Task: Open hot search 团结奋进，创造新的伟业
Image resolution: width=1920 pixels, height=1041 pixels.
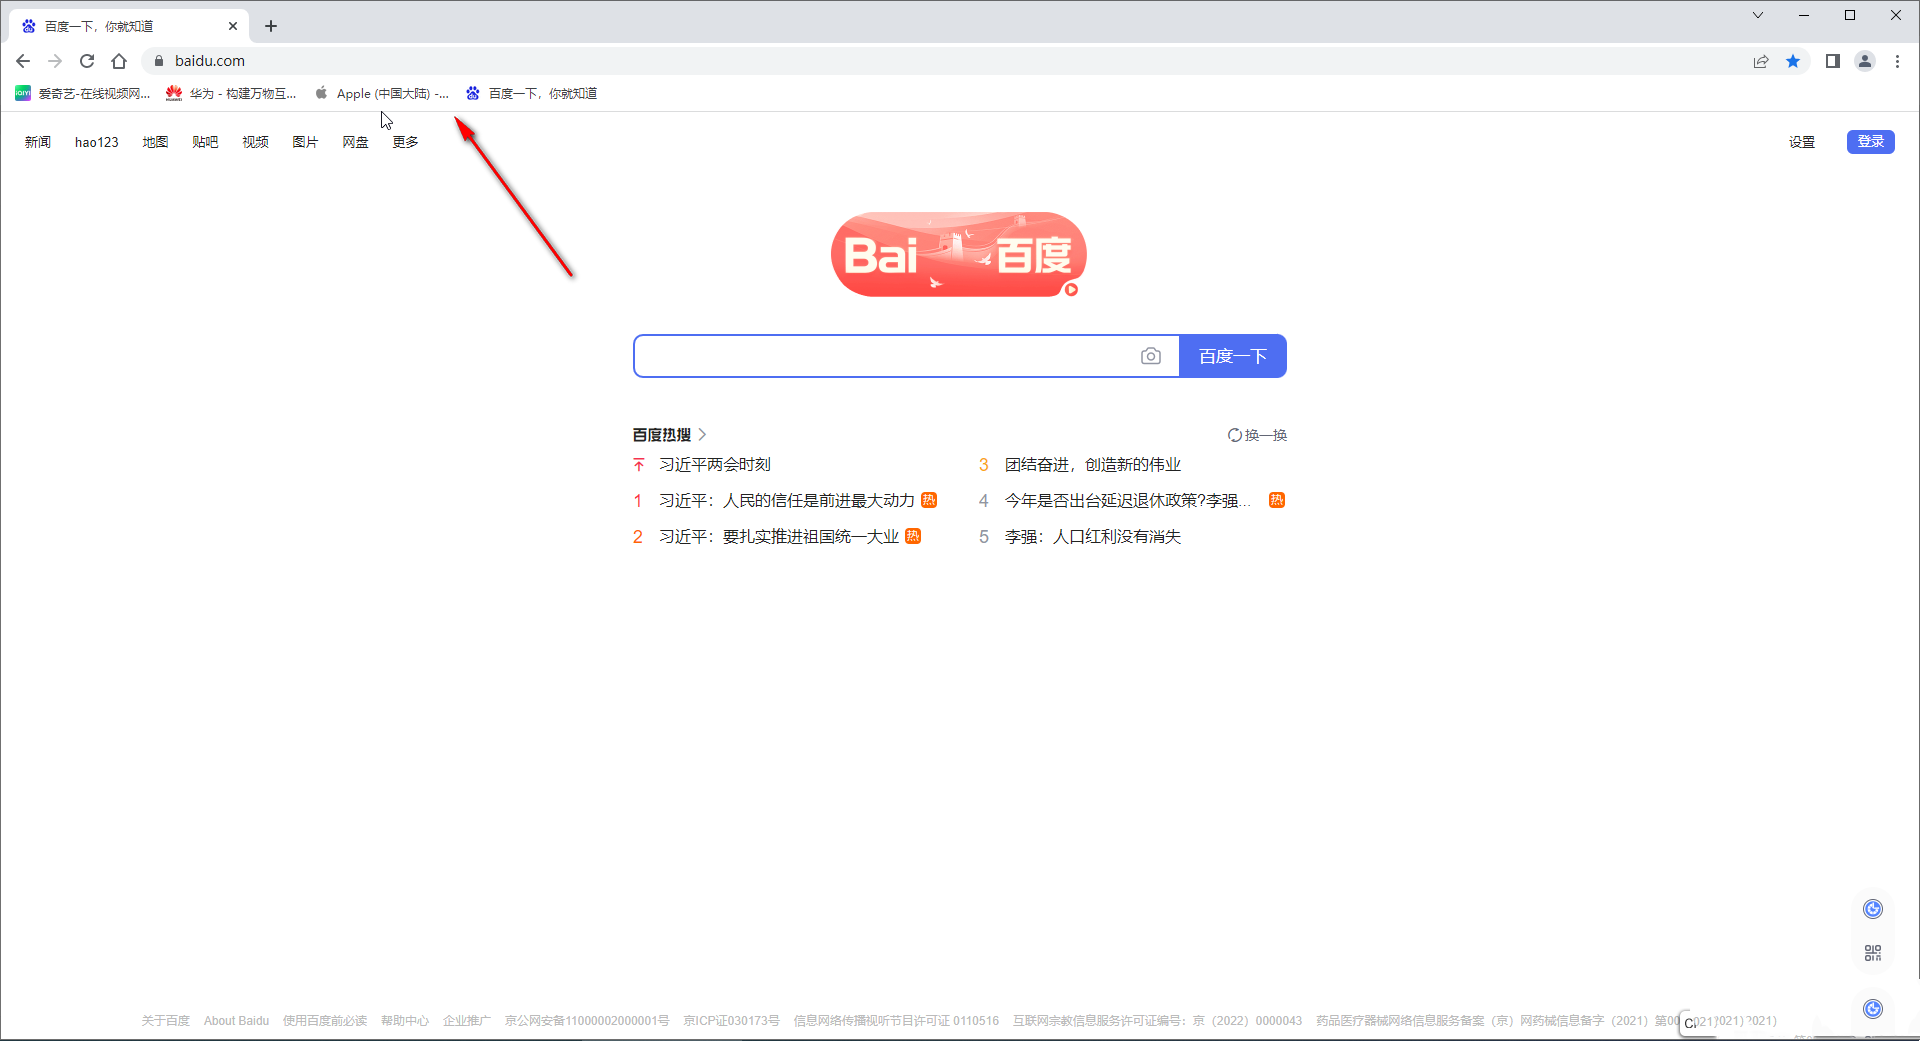Action: tap(1093, 464)
